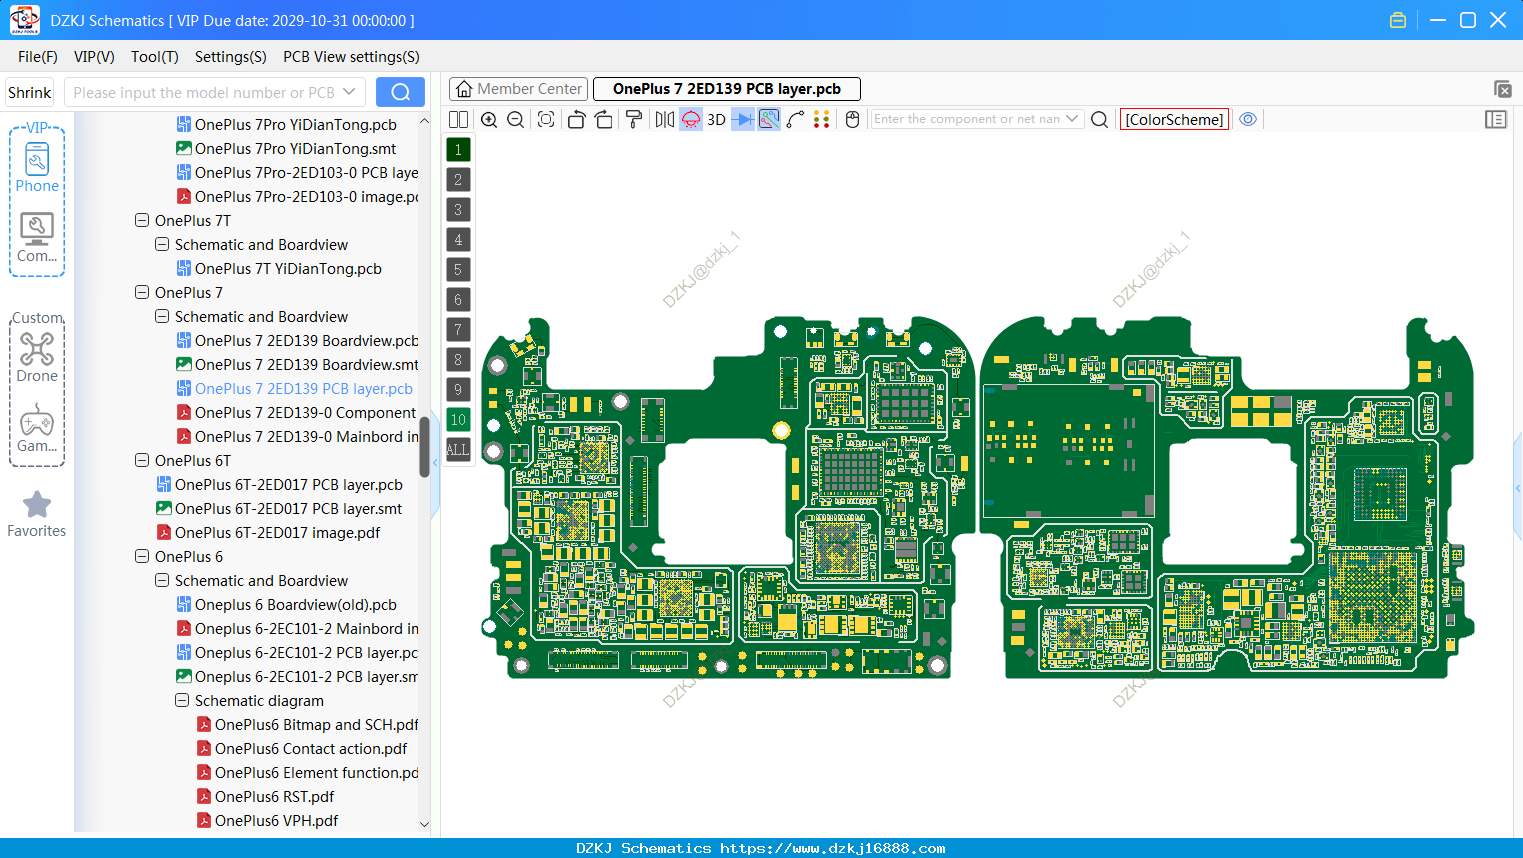Viewport: 1523px width, 858px height.
Task: Show PCB layer 1
Action: coord(458,149)
